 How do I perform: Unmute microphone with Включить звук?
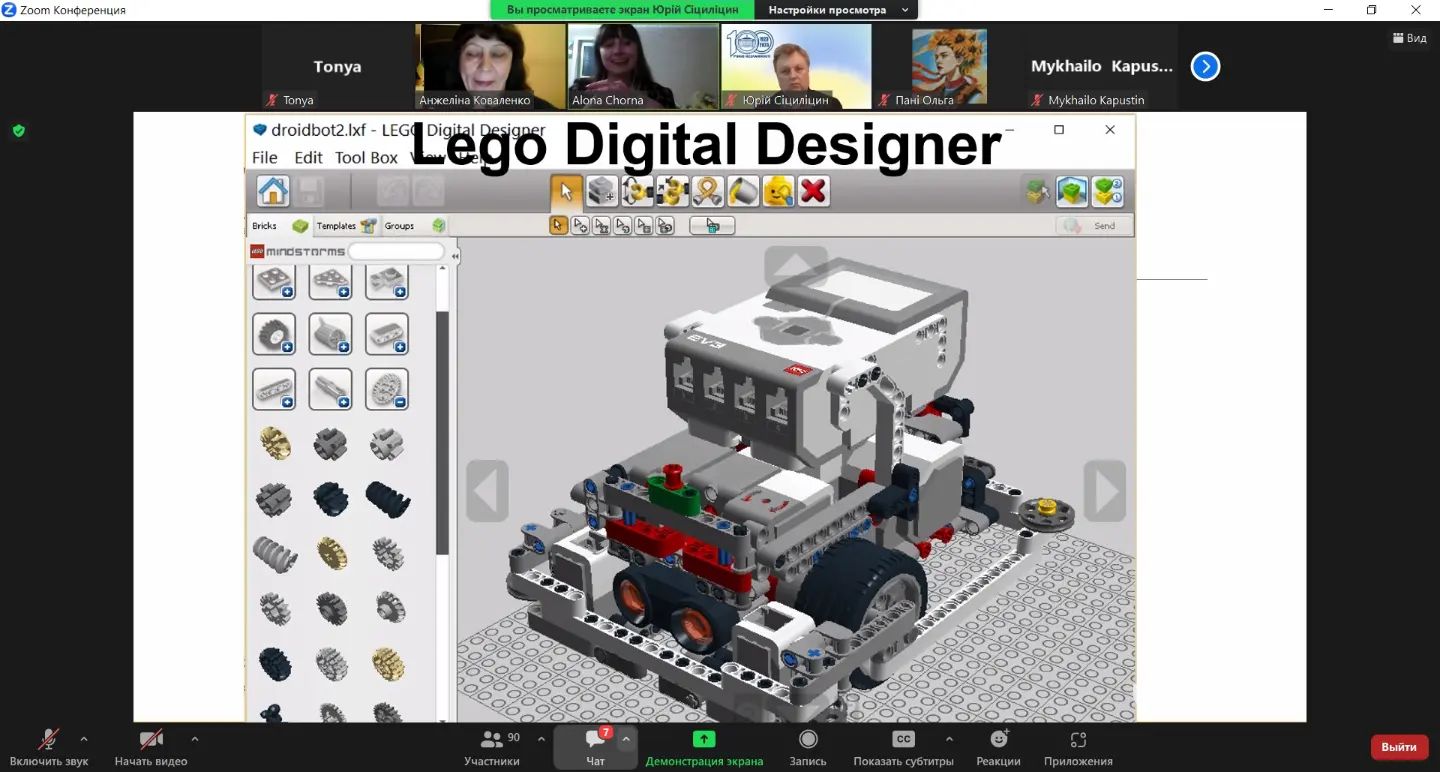click(x=48, y=746)
